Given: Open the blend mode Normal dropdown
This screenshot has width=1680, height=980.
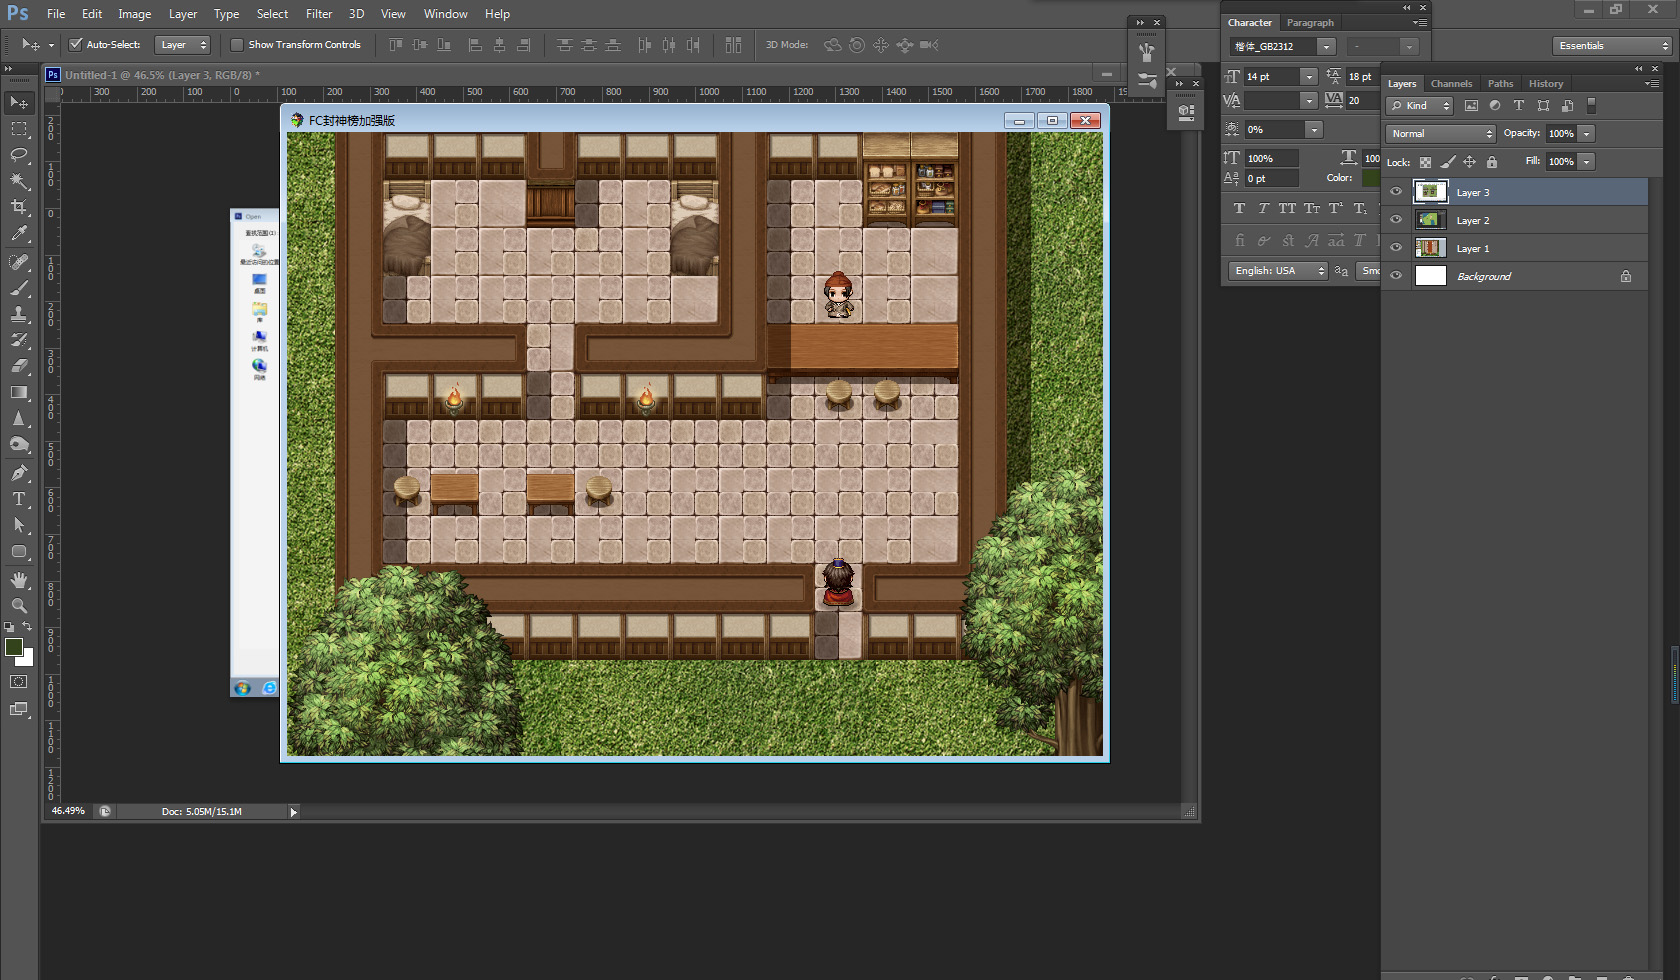Looking at the screenshot, I should tap(1440, 134).
